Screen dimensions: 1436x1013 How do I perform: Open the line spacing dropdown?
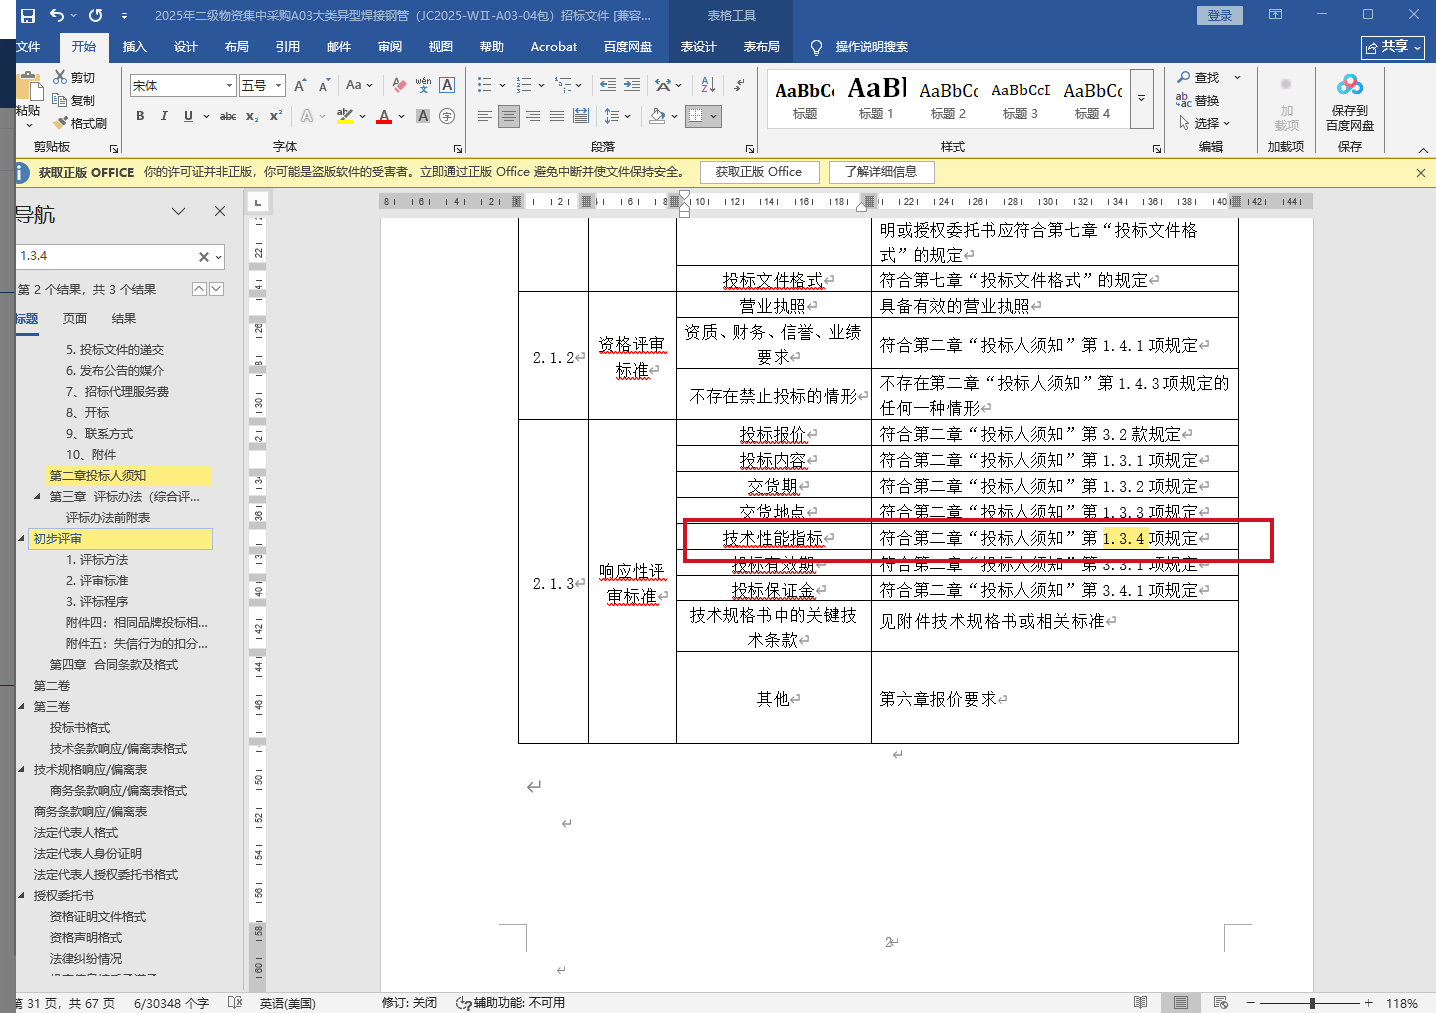click(617, 116)
